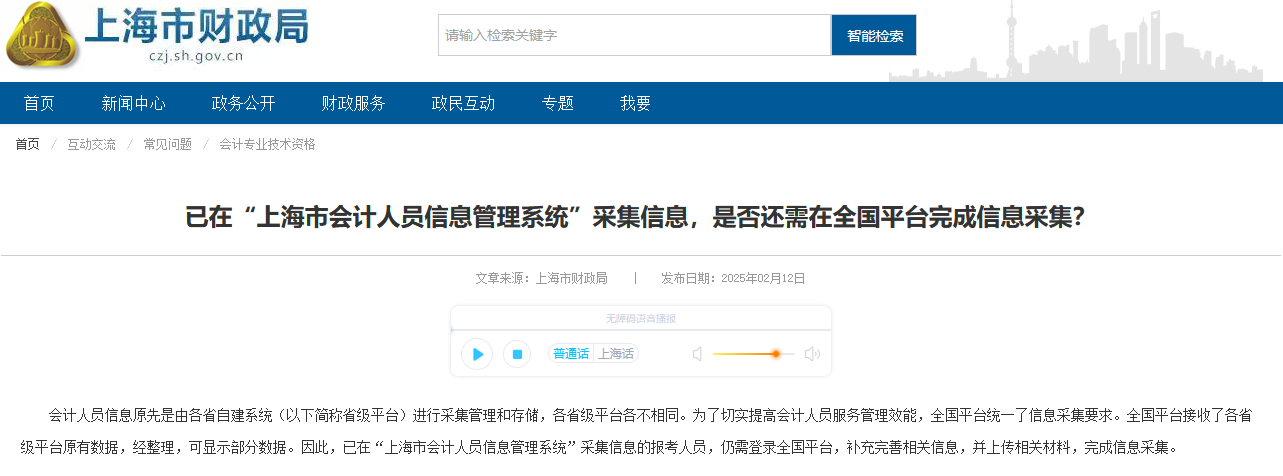Stop the audio narration
The image size is (1283, 476).
tap(516, 354)
